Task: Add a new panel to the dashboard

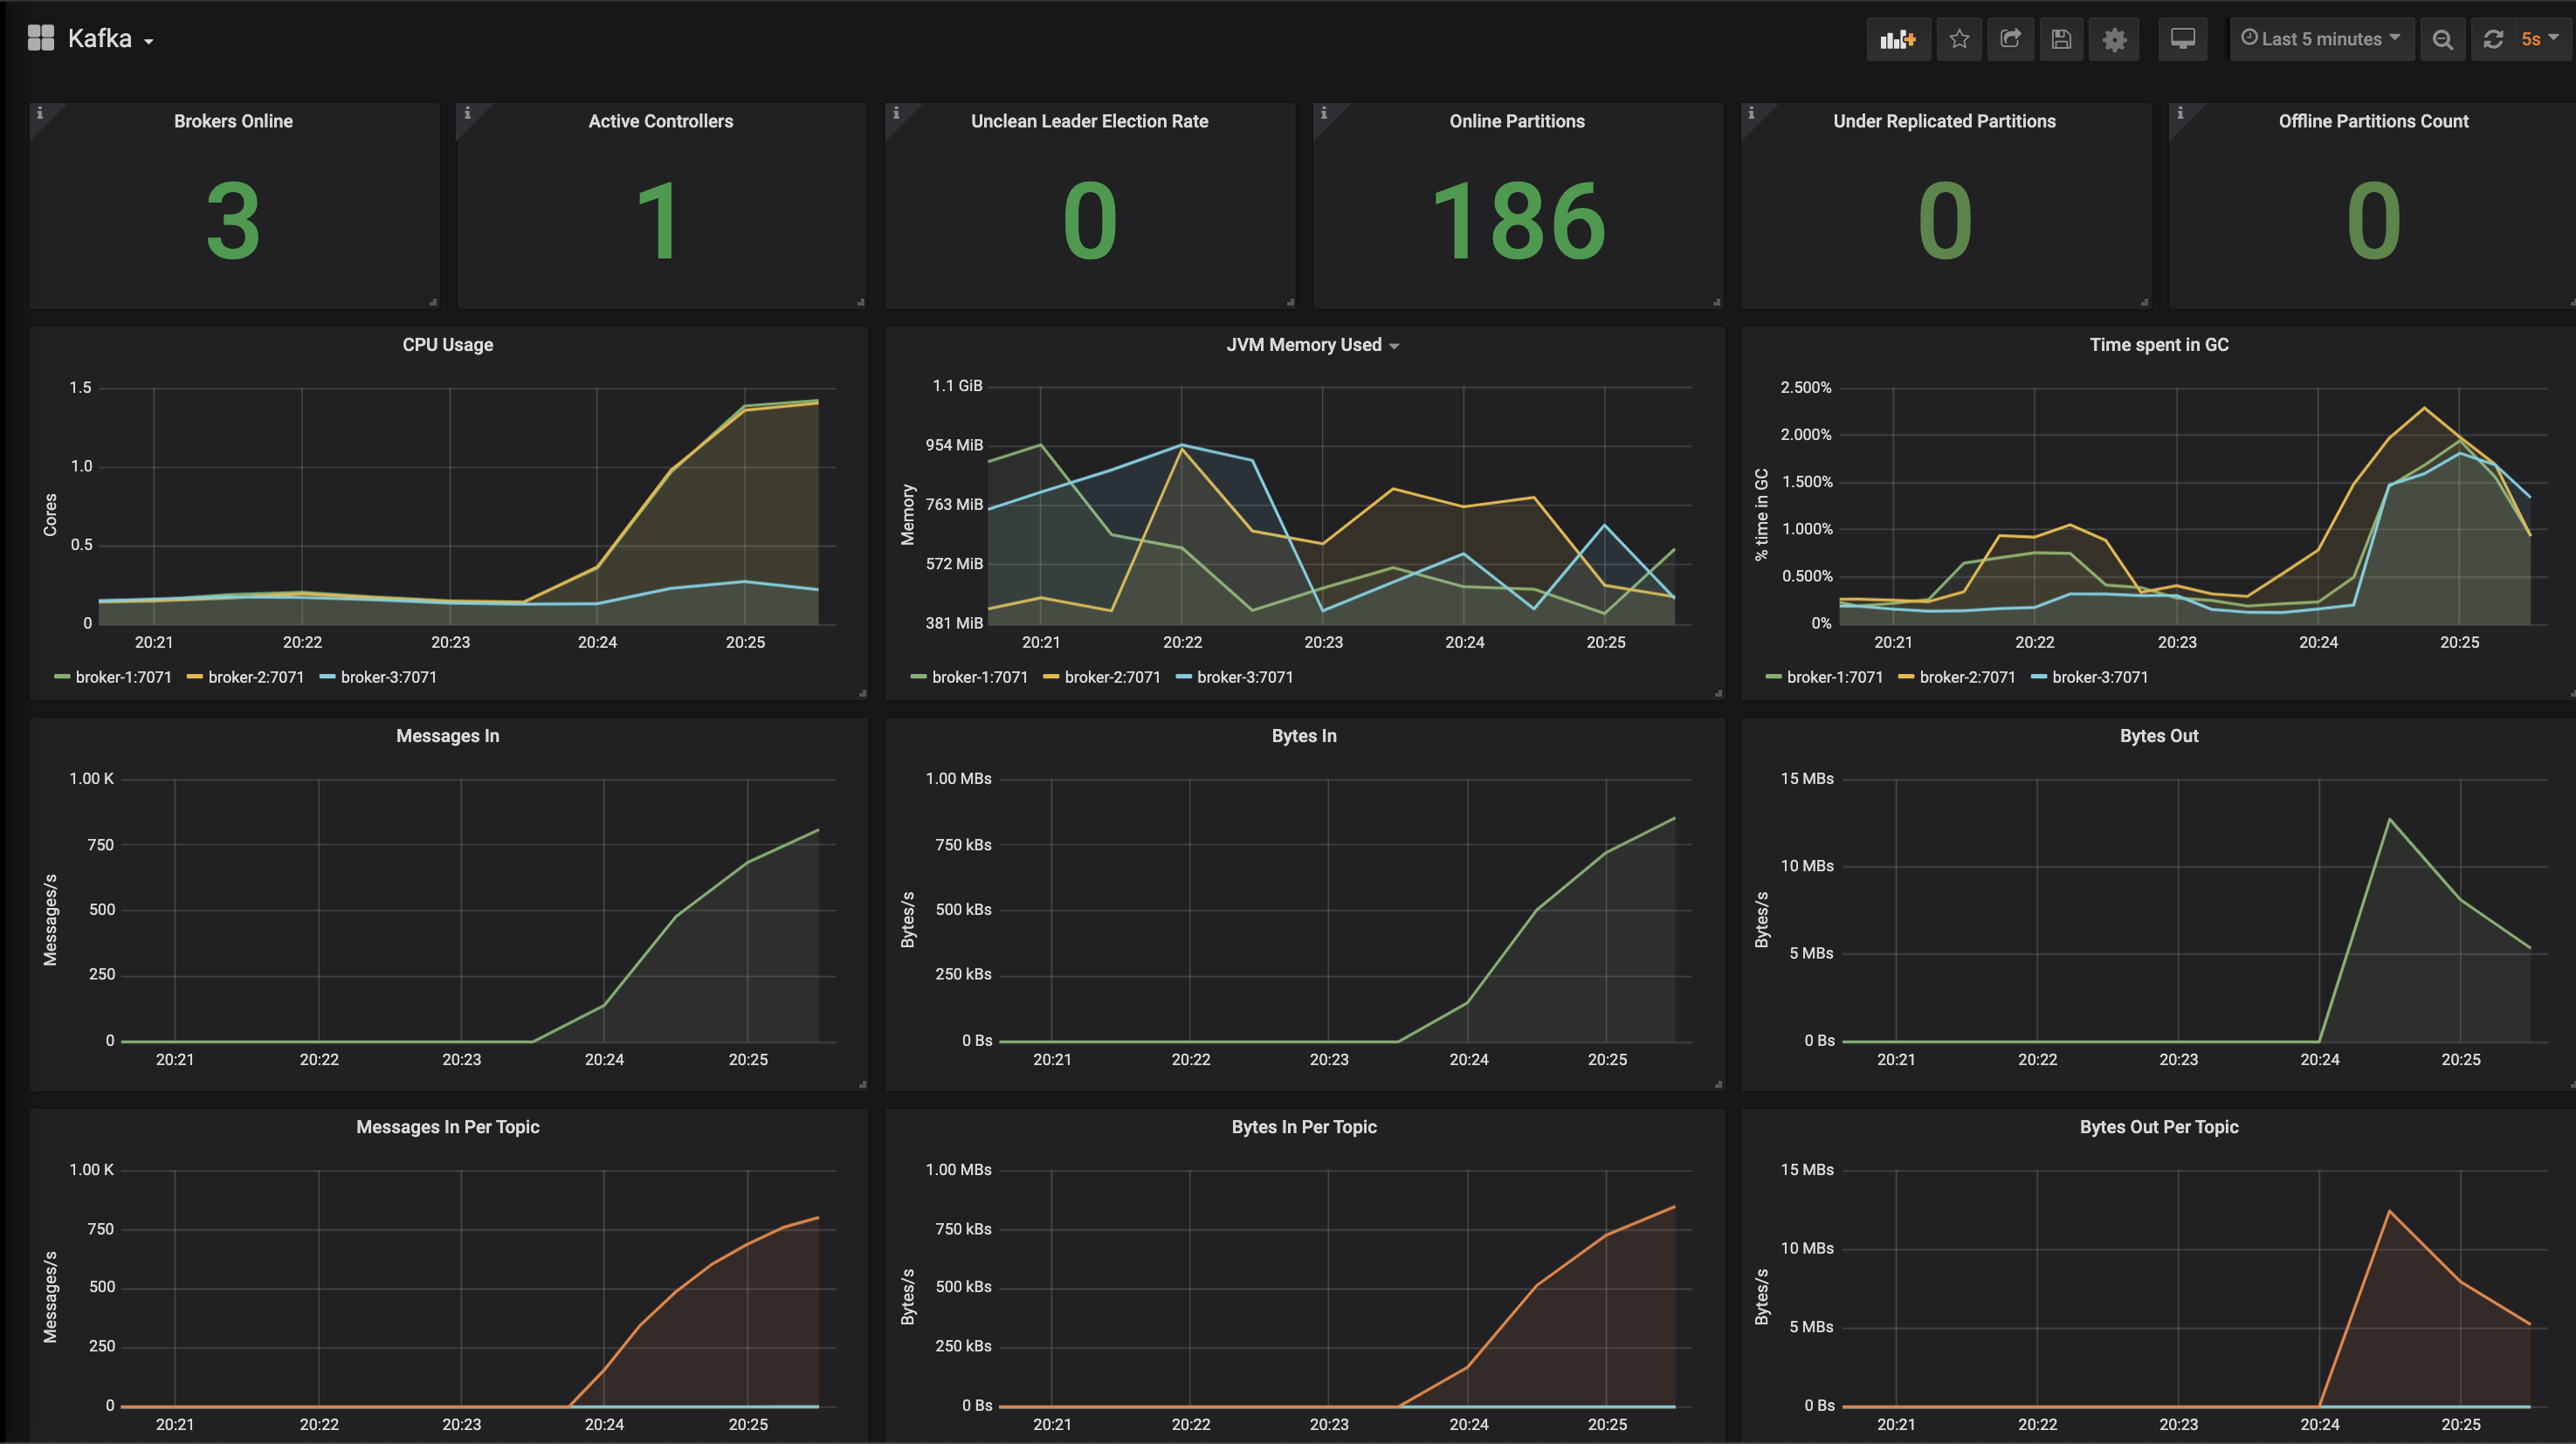Action: tap(1897, 39)
